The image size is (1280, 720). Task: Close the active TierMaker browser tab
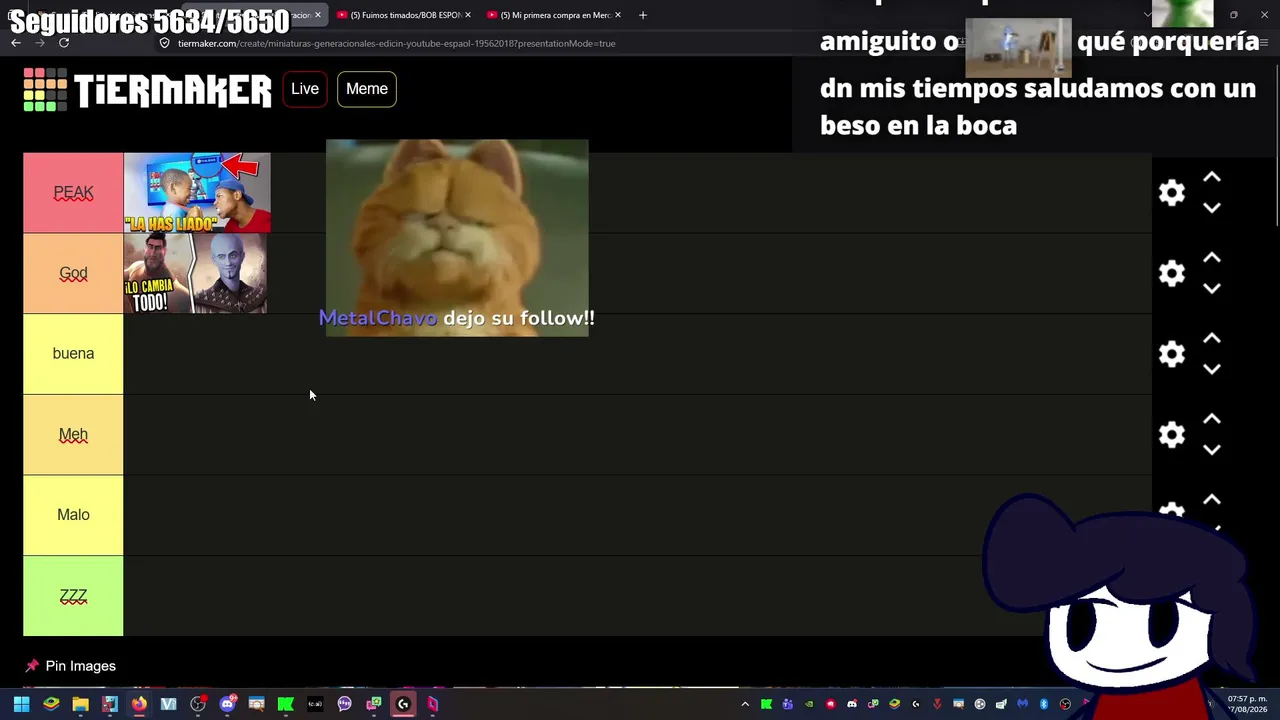[x=317, y=15]
